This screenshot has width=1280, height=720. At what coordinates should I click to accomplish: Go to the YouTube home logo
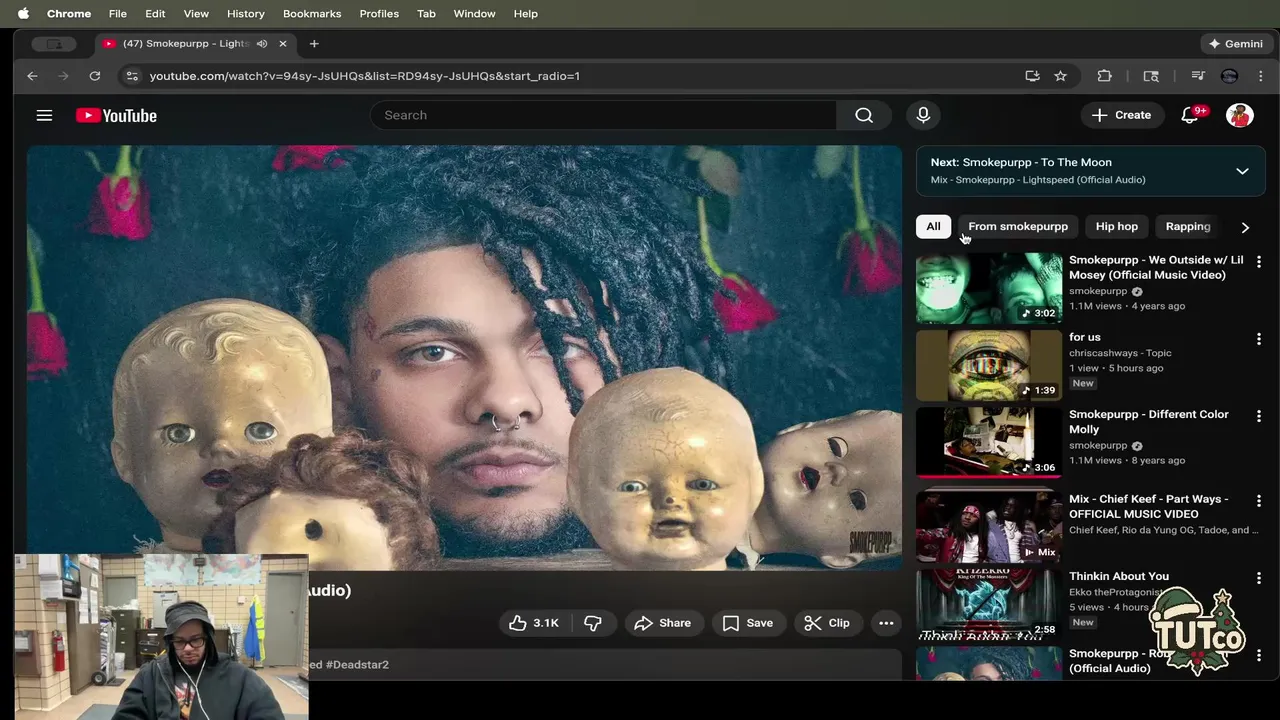click(116, 115)
